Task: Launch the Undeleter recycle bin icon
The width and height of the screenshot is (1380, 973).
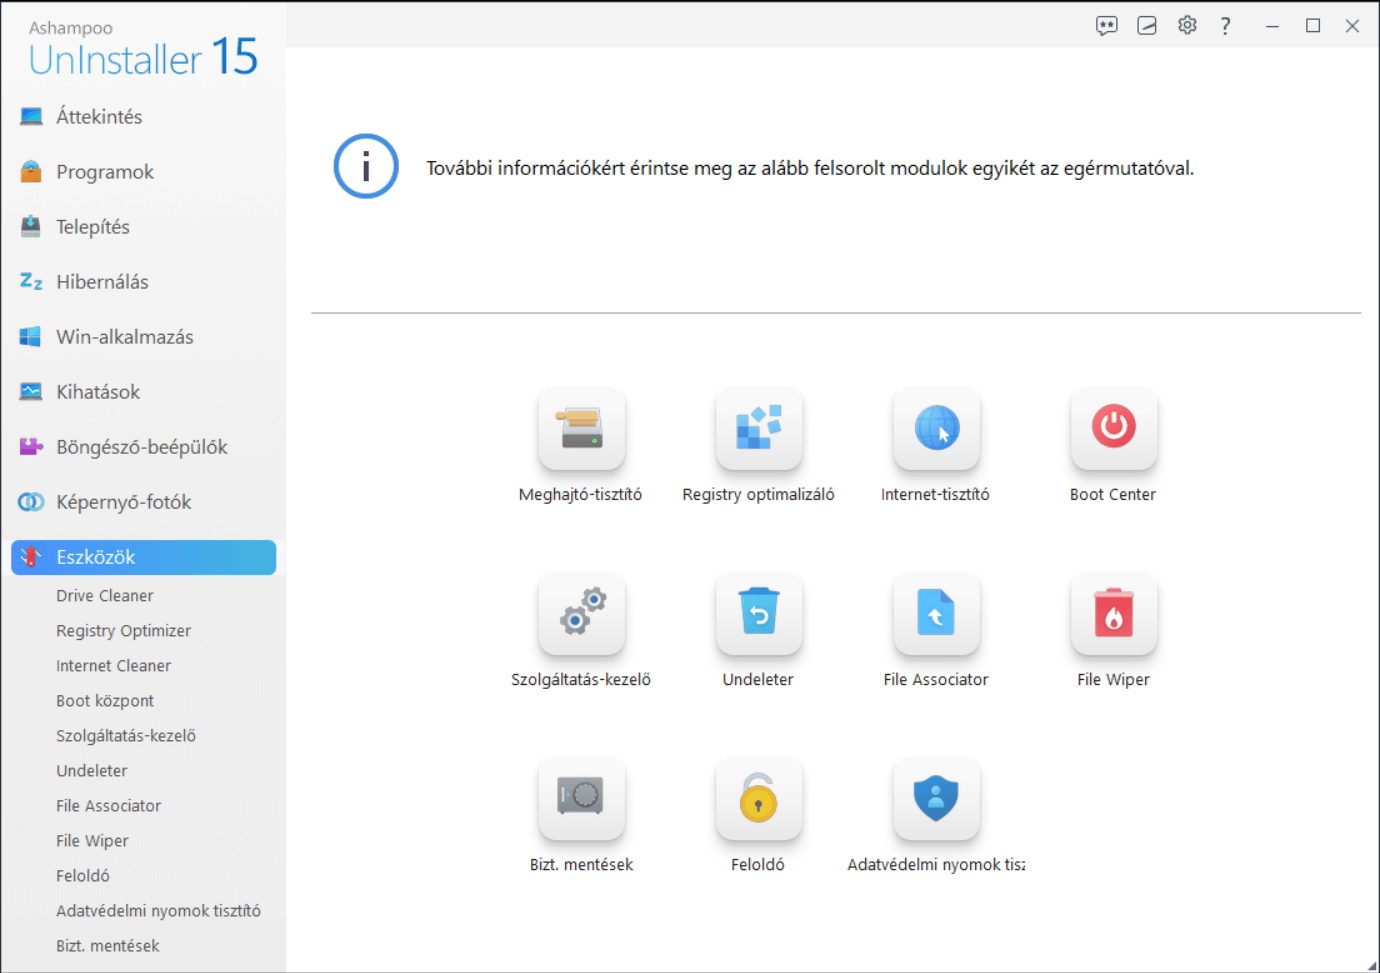Action: click(758, 613)
